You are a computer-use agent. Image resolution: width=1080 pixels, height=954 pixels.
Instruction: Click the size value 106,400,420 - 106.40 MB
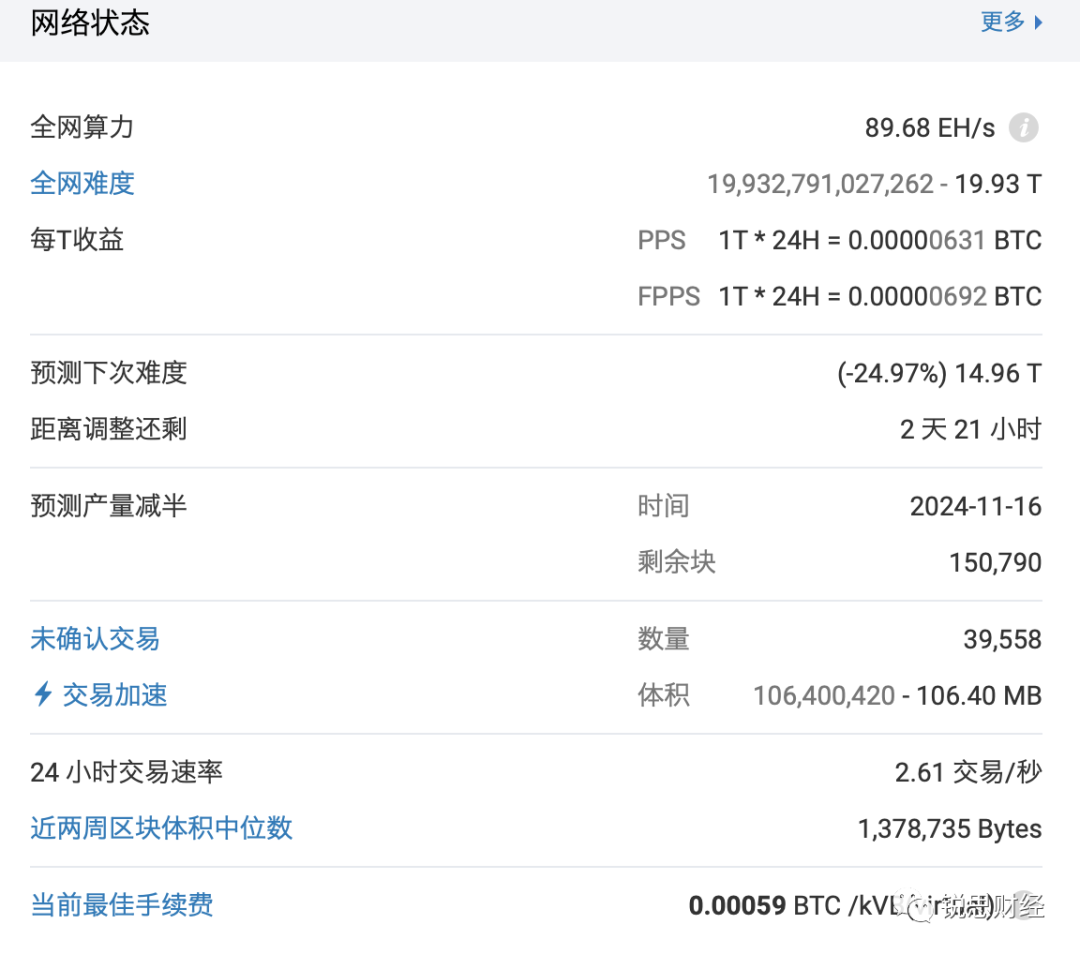897,696
